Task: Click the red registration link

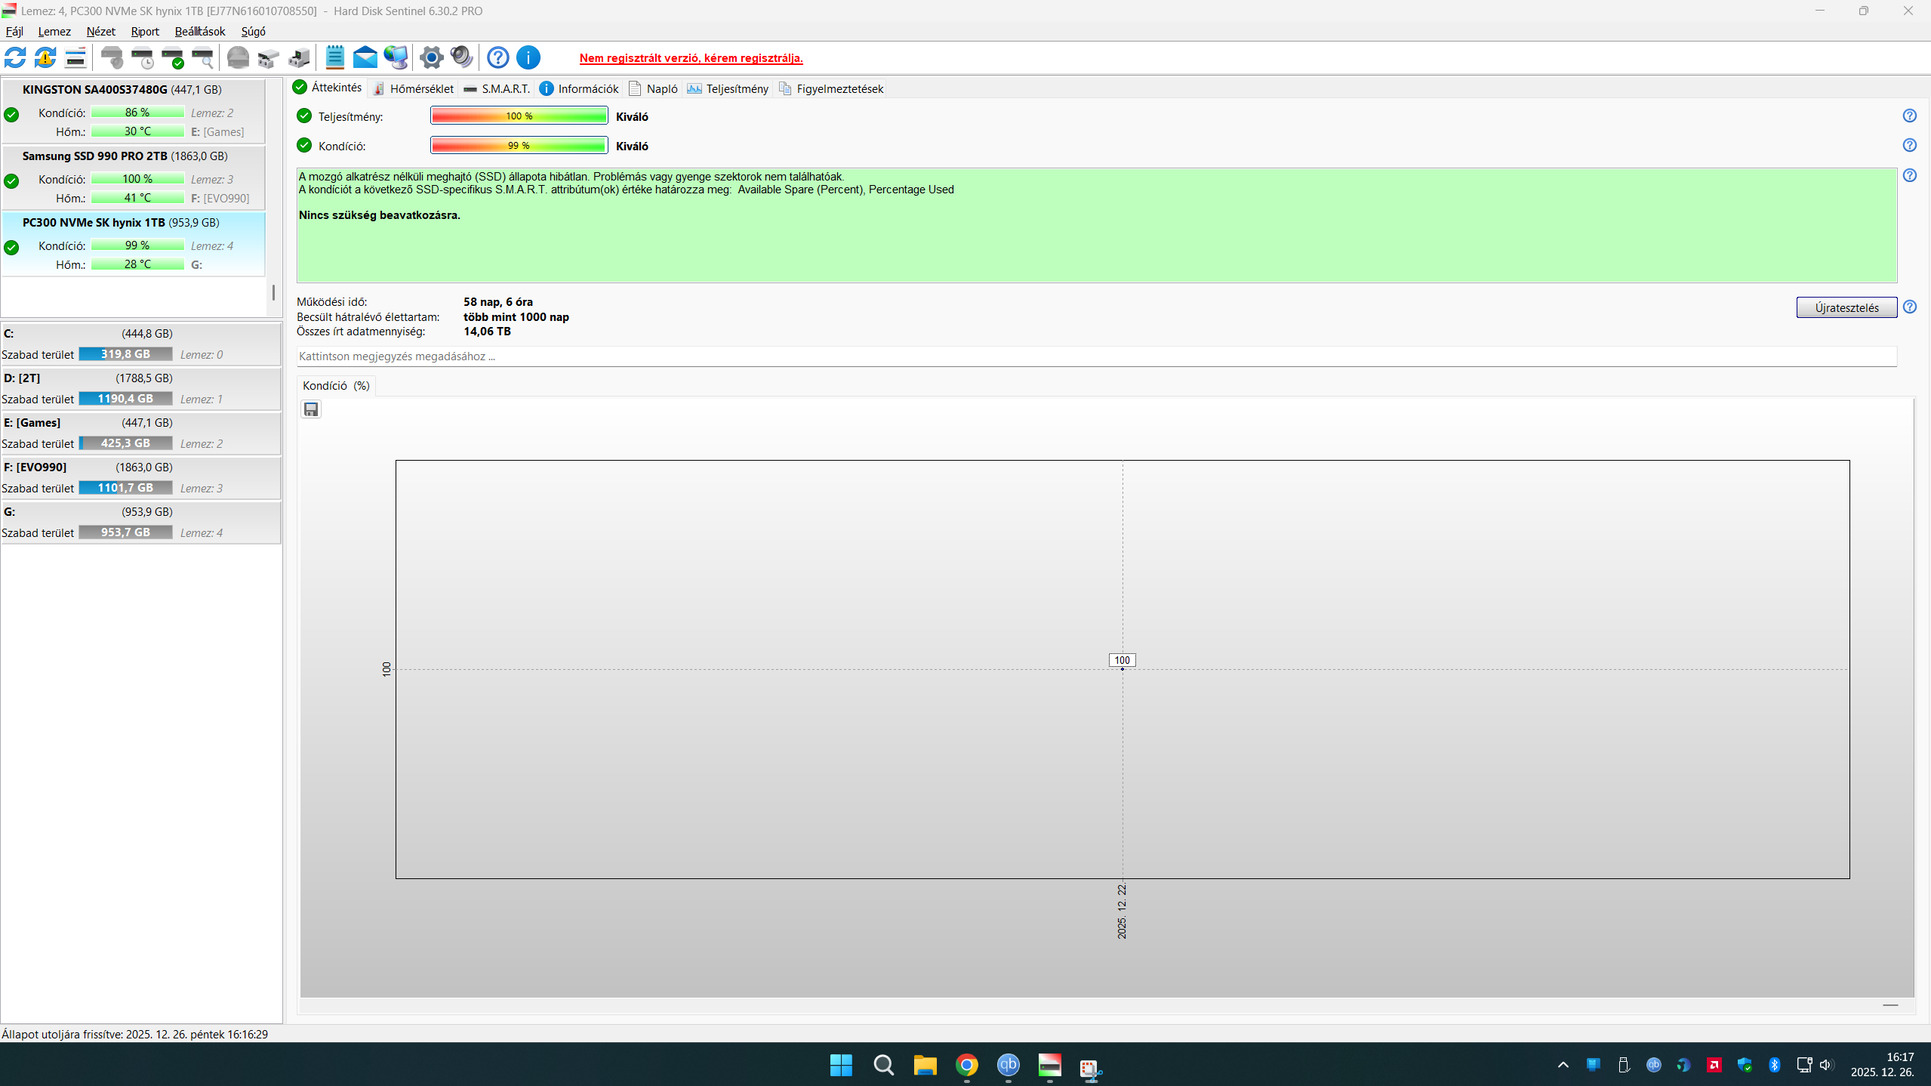Action: (x=691, y=58)
